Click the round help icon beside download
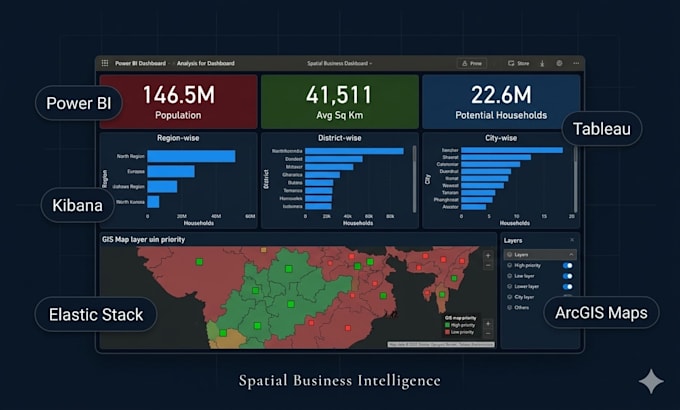This screenshot has width=680, height=410. click(x=559, y=63)
